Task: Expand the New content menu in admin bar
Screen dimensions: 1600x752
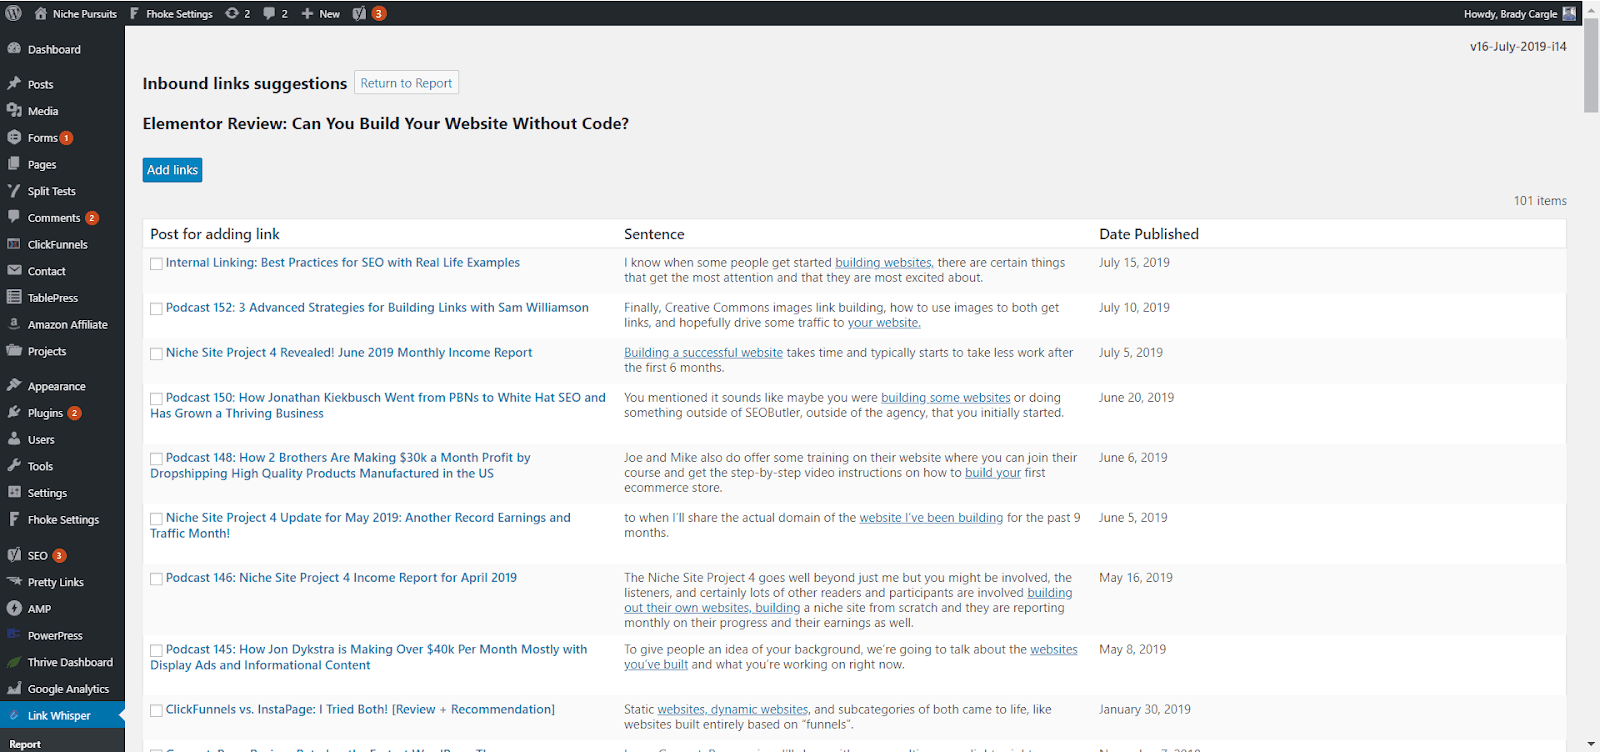Action: pyautogui.click(x=321, y=13)
